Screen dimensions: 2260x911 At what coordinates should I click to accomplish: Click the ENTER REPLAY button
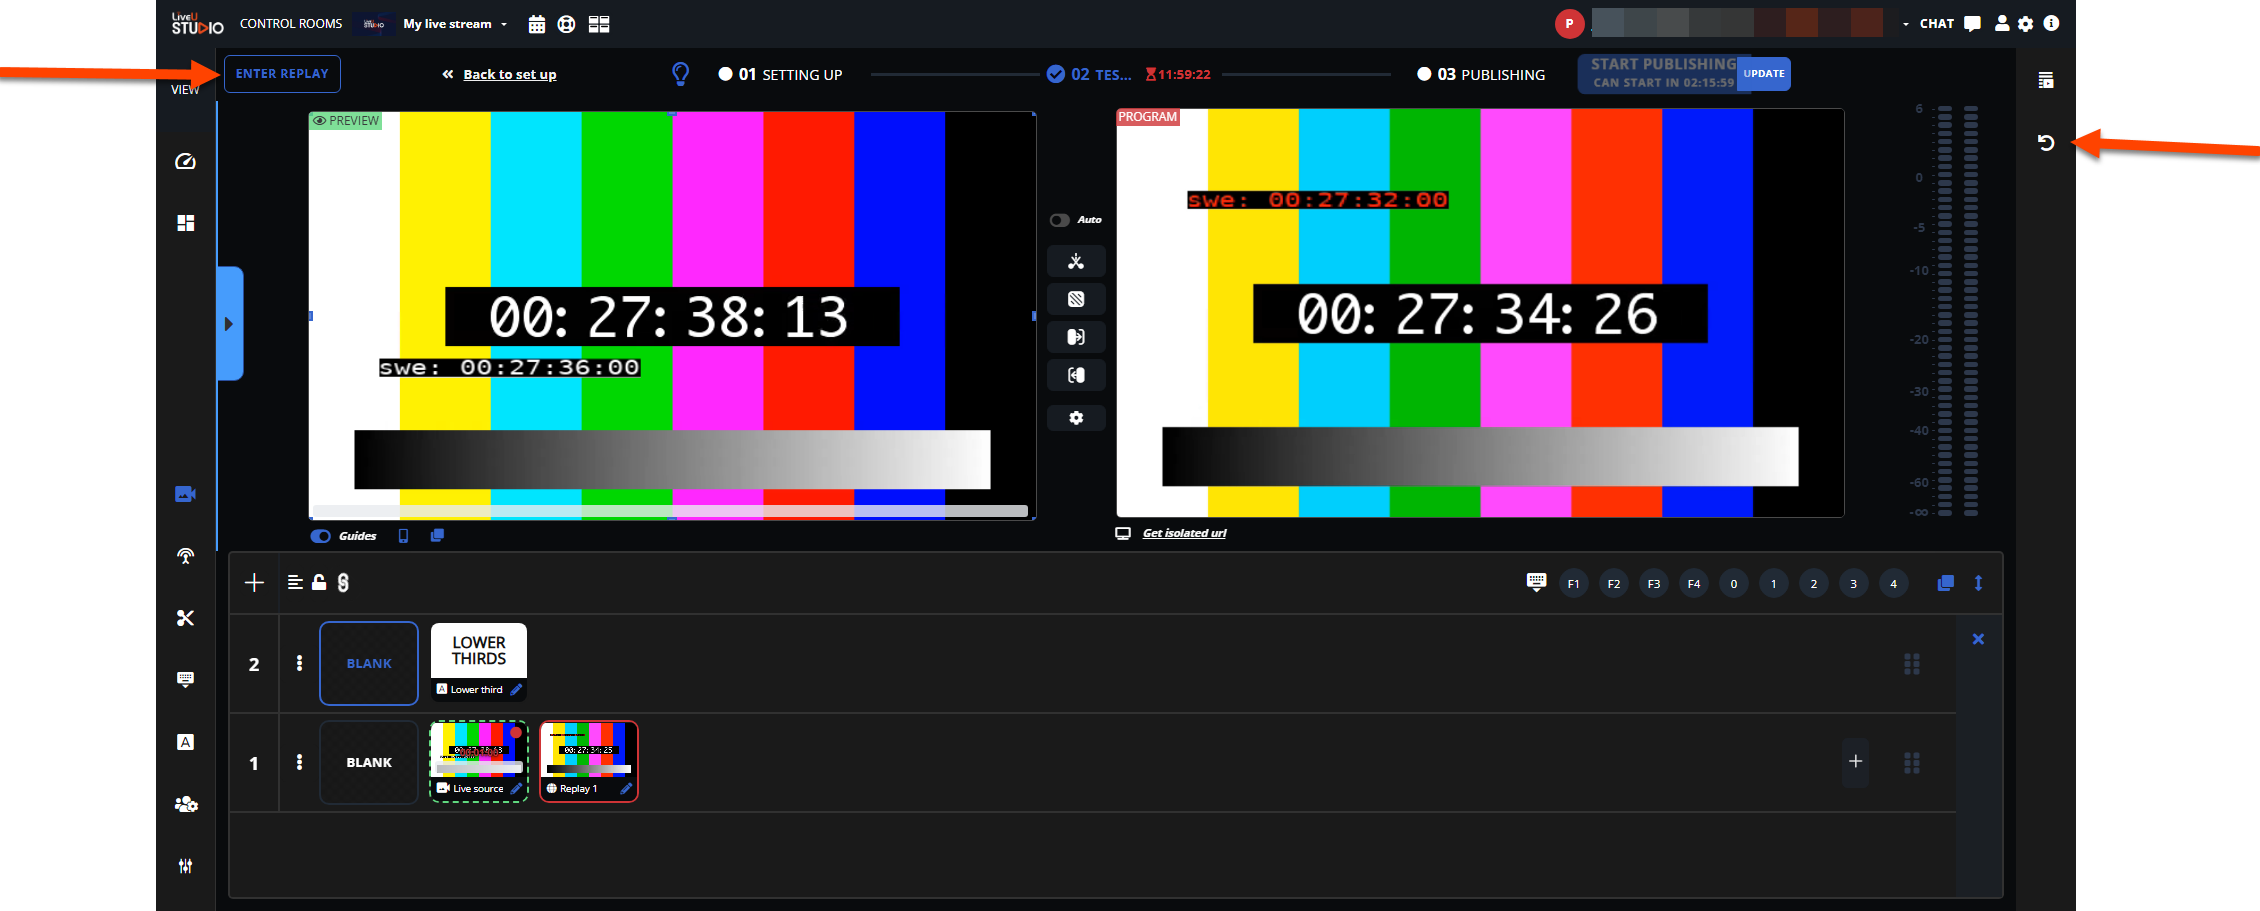point(282,74)
